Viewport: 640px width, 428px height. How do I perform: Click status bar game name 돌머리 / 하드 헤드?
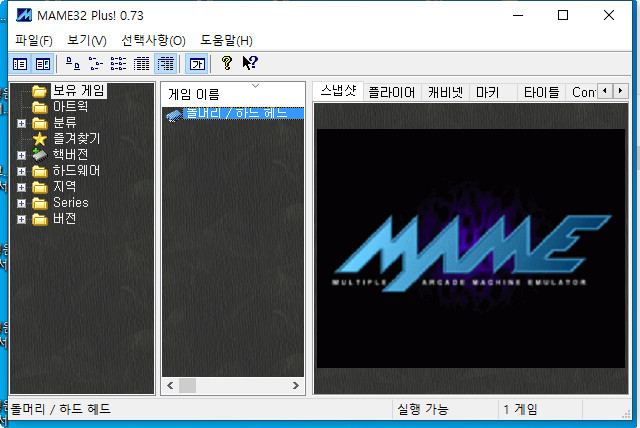[x=60, y=409]
